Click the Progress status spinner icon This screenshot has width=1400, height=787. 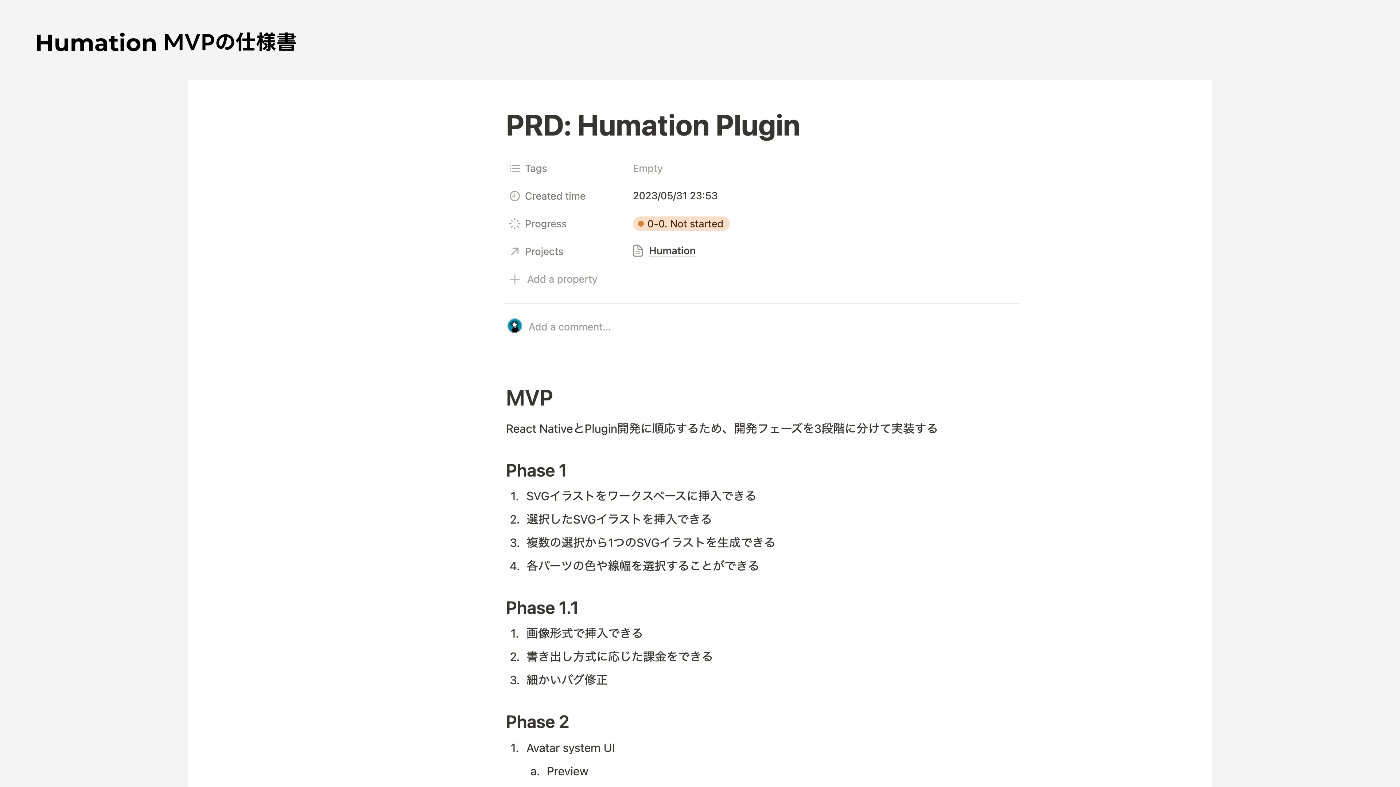[x=514, y=224]
